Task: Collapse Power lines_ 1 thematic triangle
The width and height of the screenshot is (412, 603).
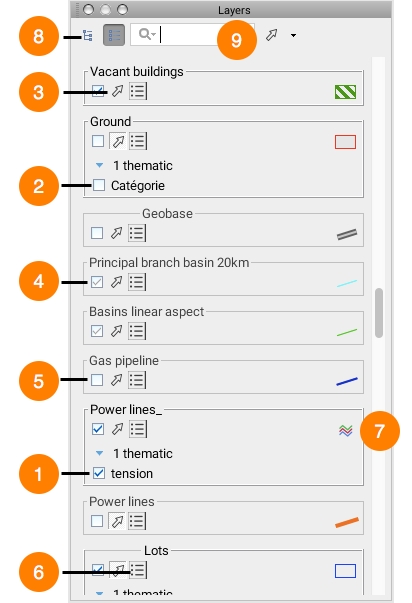Action: (99, 453)
